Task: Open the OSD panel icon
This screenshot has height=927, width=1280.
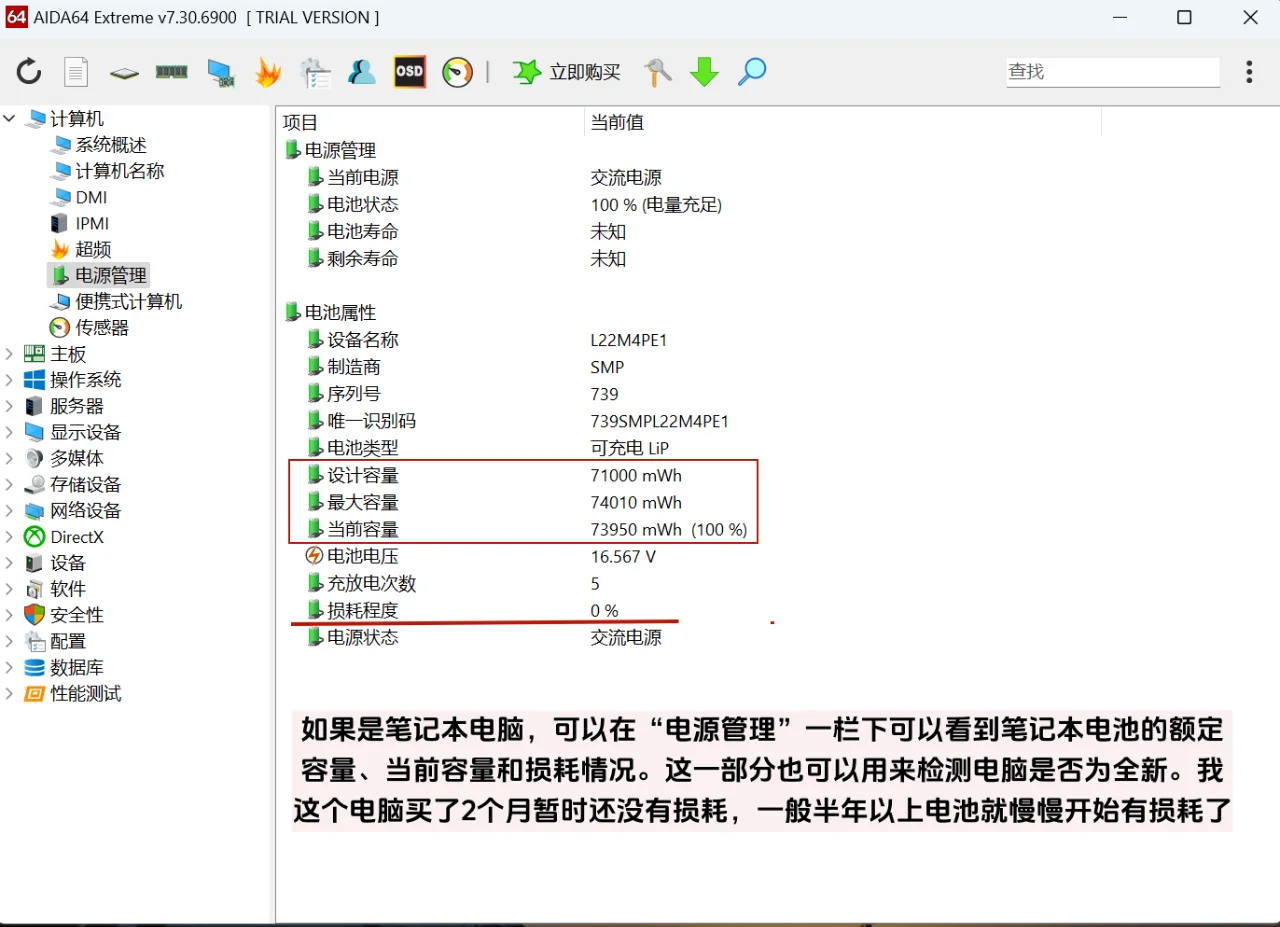Action: pos(409,72)
